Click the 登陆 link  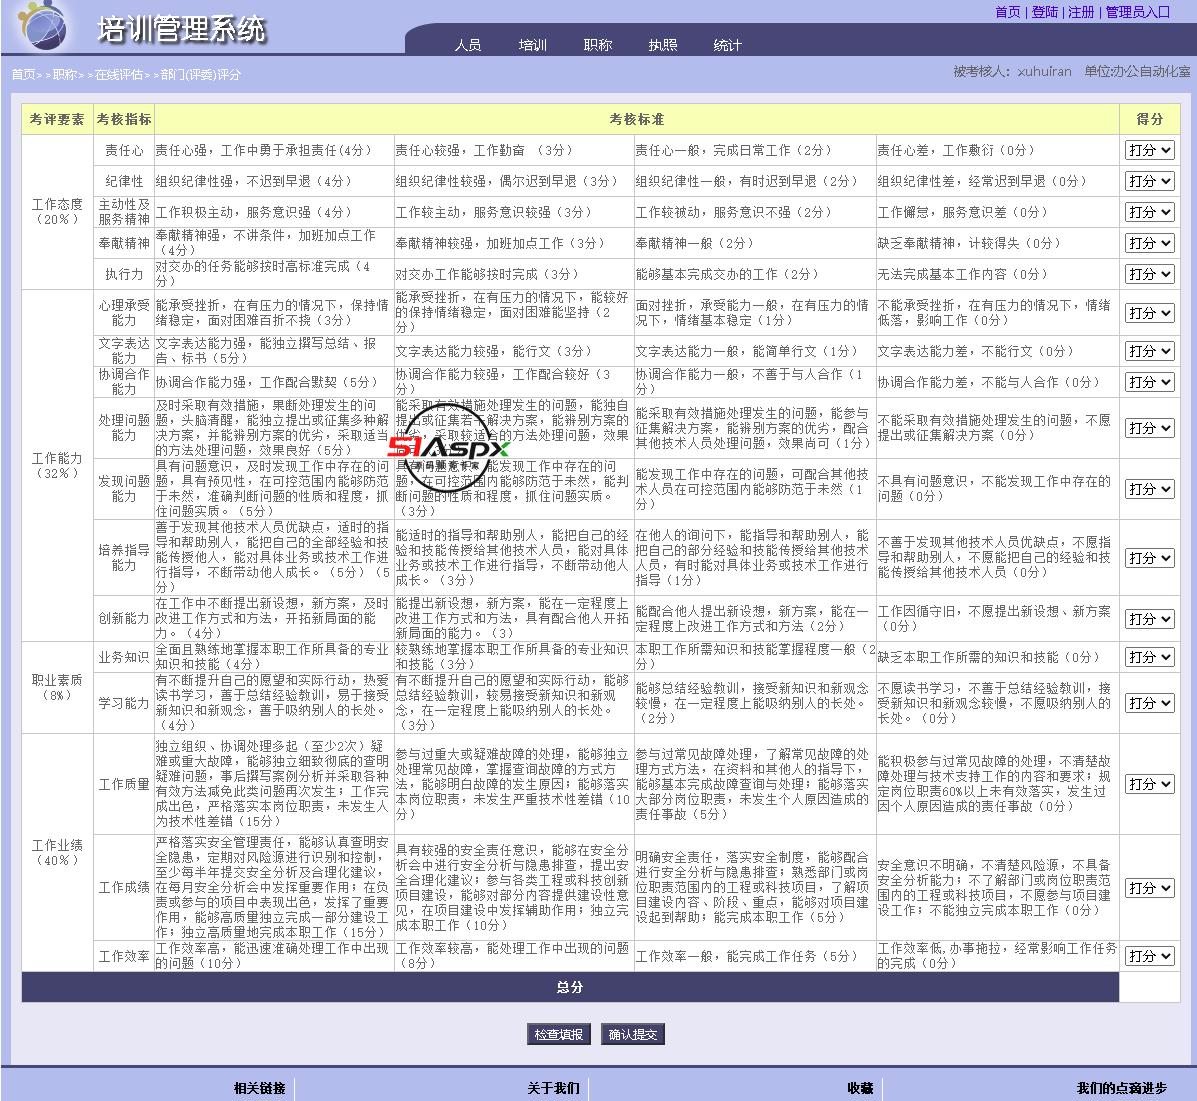pos(1044,12)
